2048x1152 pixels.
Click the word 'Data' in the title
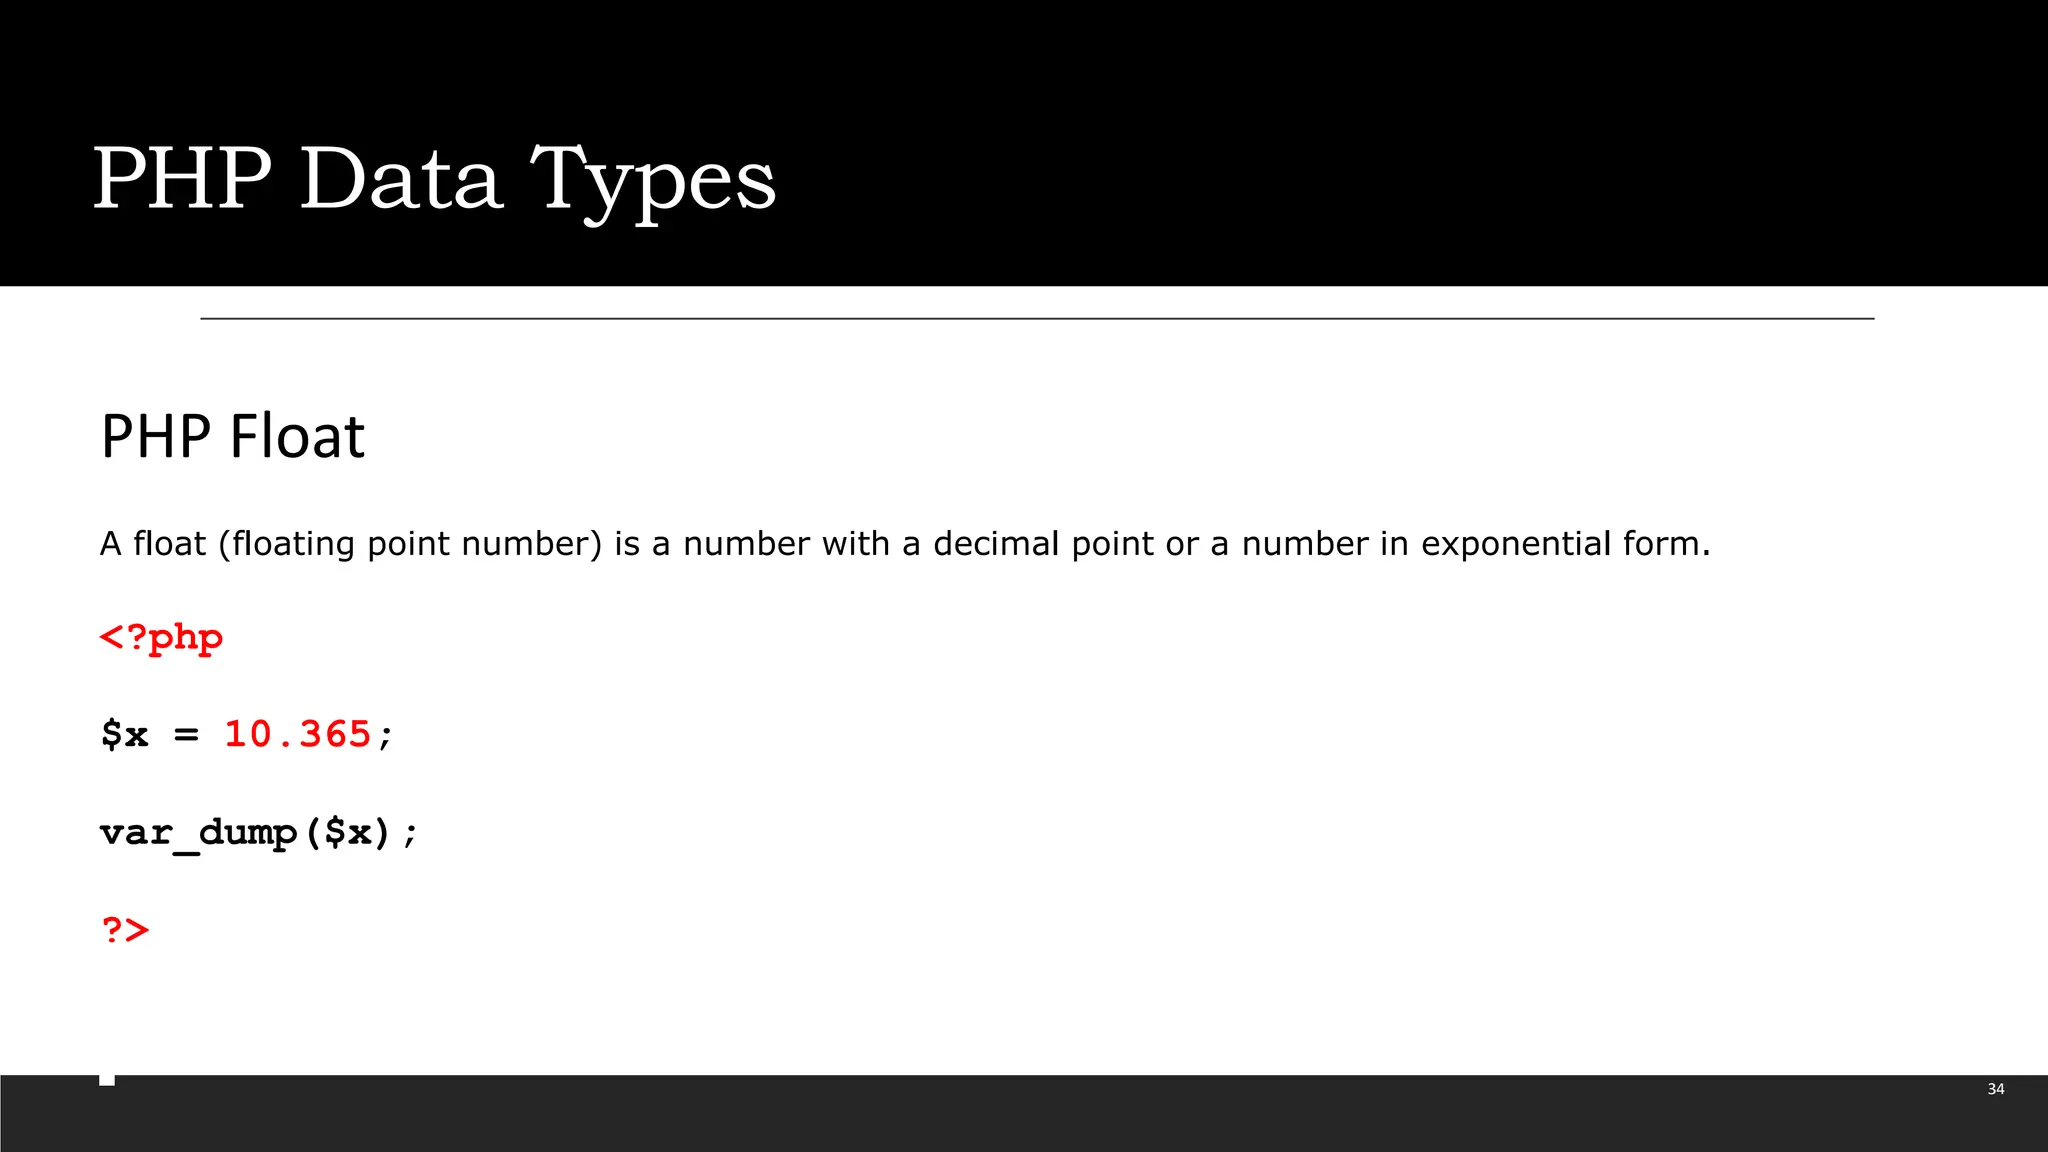[x=401, y=178]
